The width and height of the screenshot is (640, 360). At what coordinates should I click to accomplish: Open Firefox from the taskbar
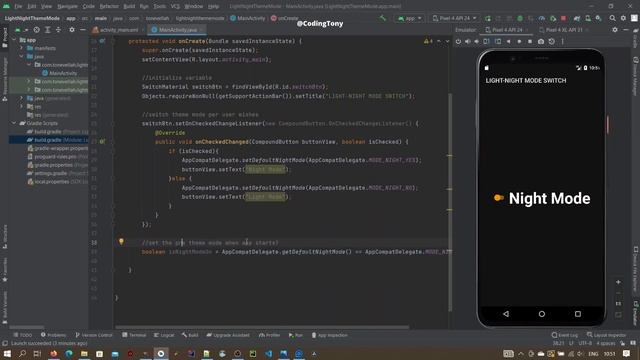53,353
